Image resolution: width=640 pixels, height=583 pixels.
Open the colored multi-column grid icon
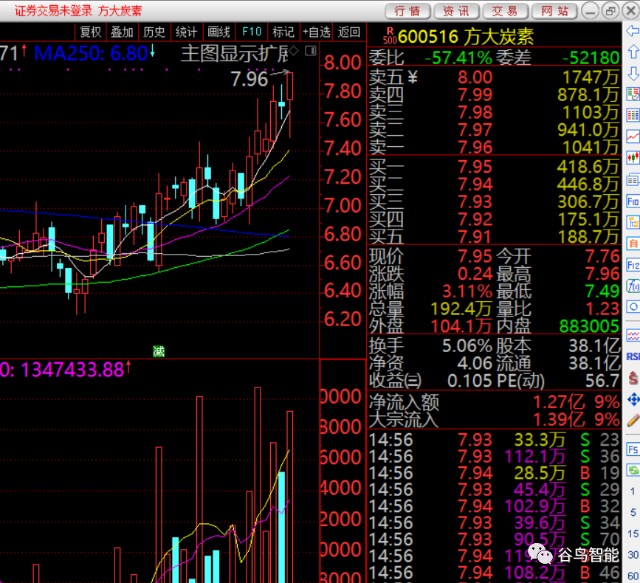pos(633,115)
